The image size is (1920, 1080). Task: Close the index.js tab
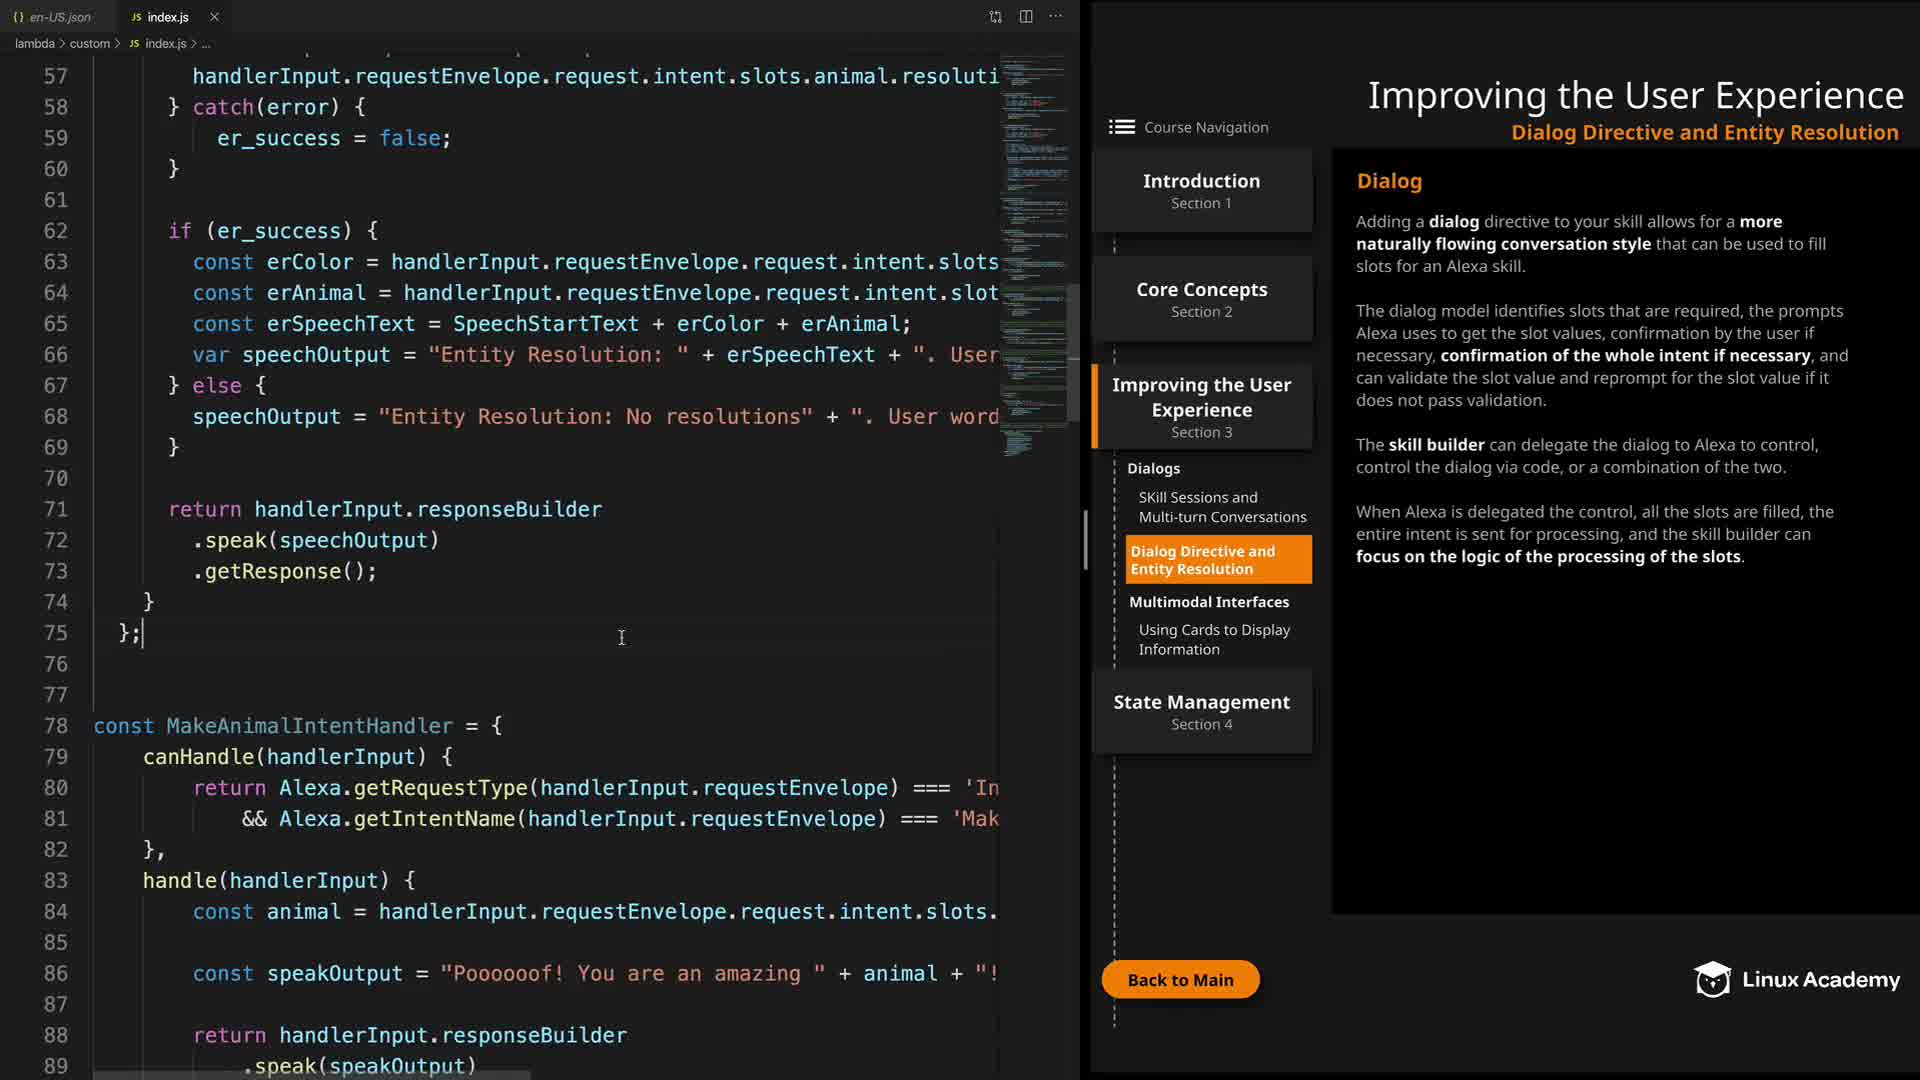[214, 17]
